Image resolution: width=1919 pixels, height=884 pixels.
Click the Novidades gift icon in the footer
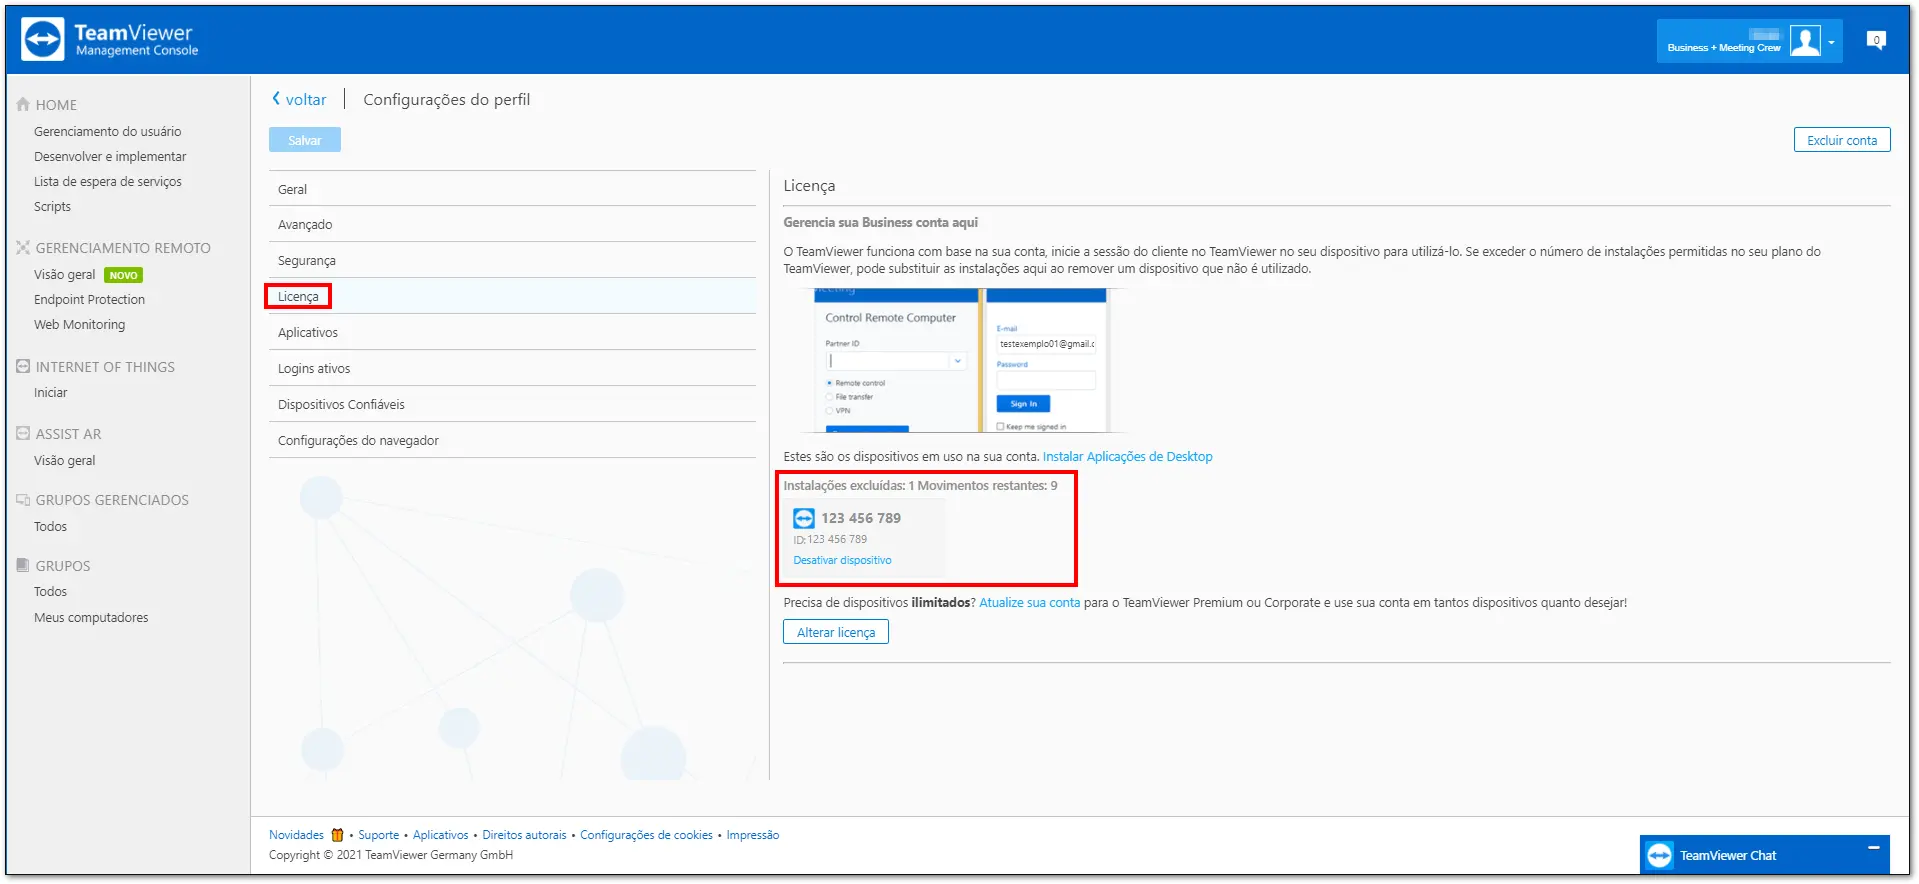[x=337, y=835]
